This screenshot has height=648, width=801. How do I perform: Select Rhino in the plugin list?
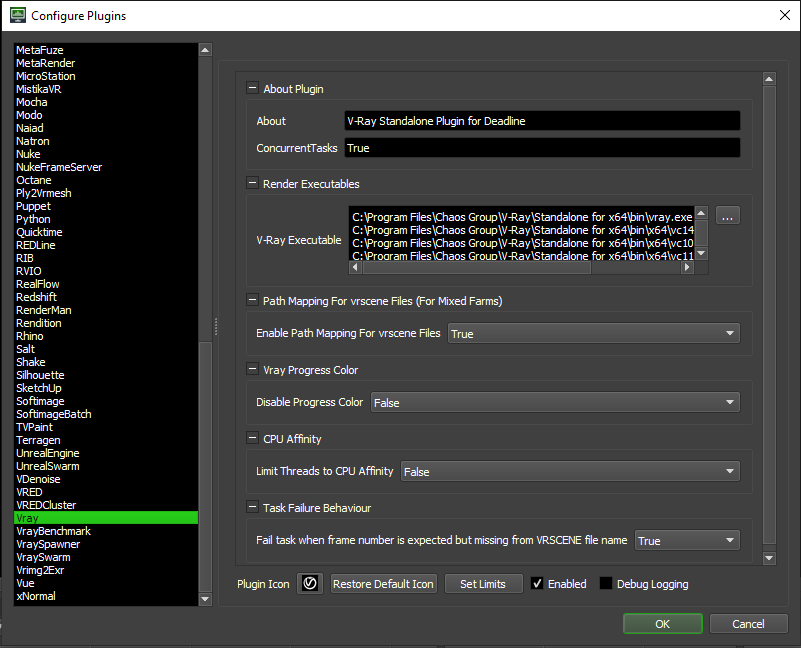[x=106, y=336]
